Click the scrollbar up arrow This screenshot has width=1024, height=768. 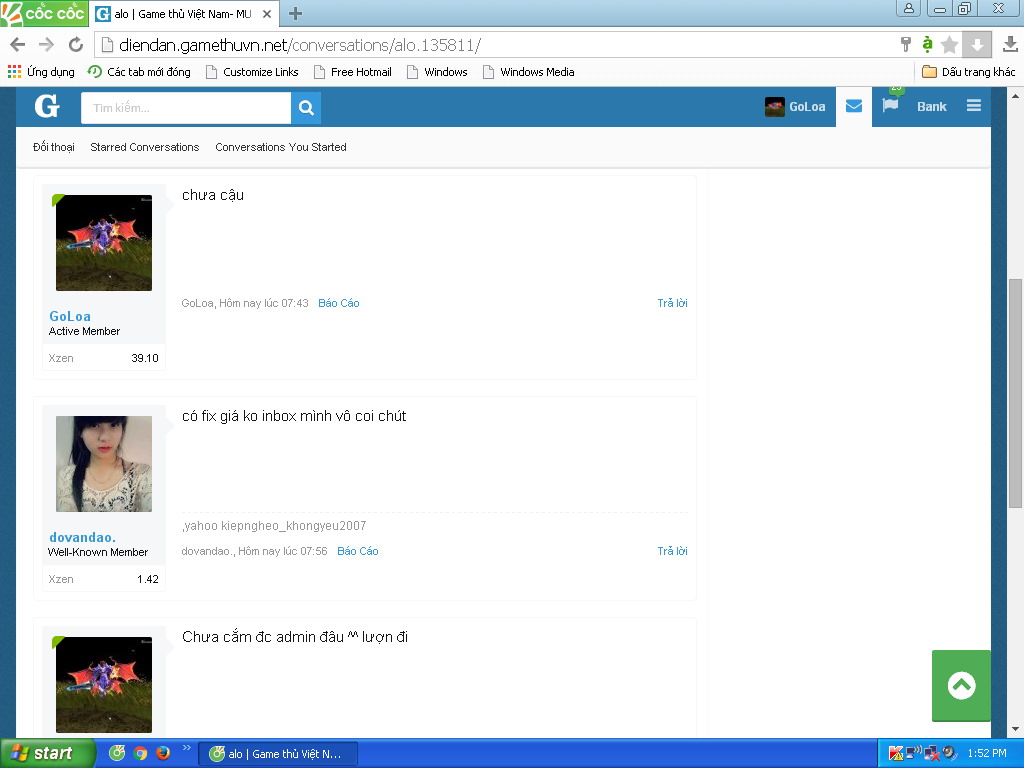pyautogui.click(x=1015, y=95)
